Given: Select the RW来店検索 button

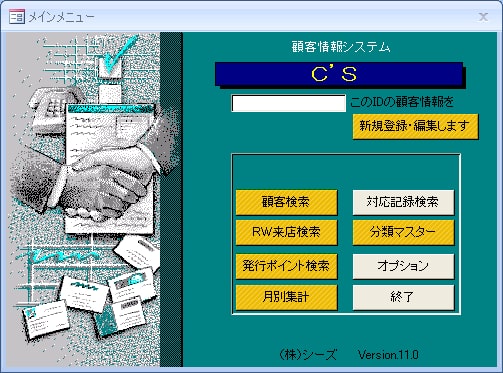Looking at the screenshot, I should [286, 232].
